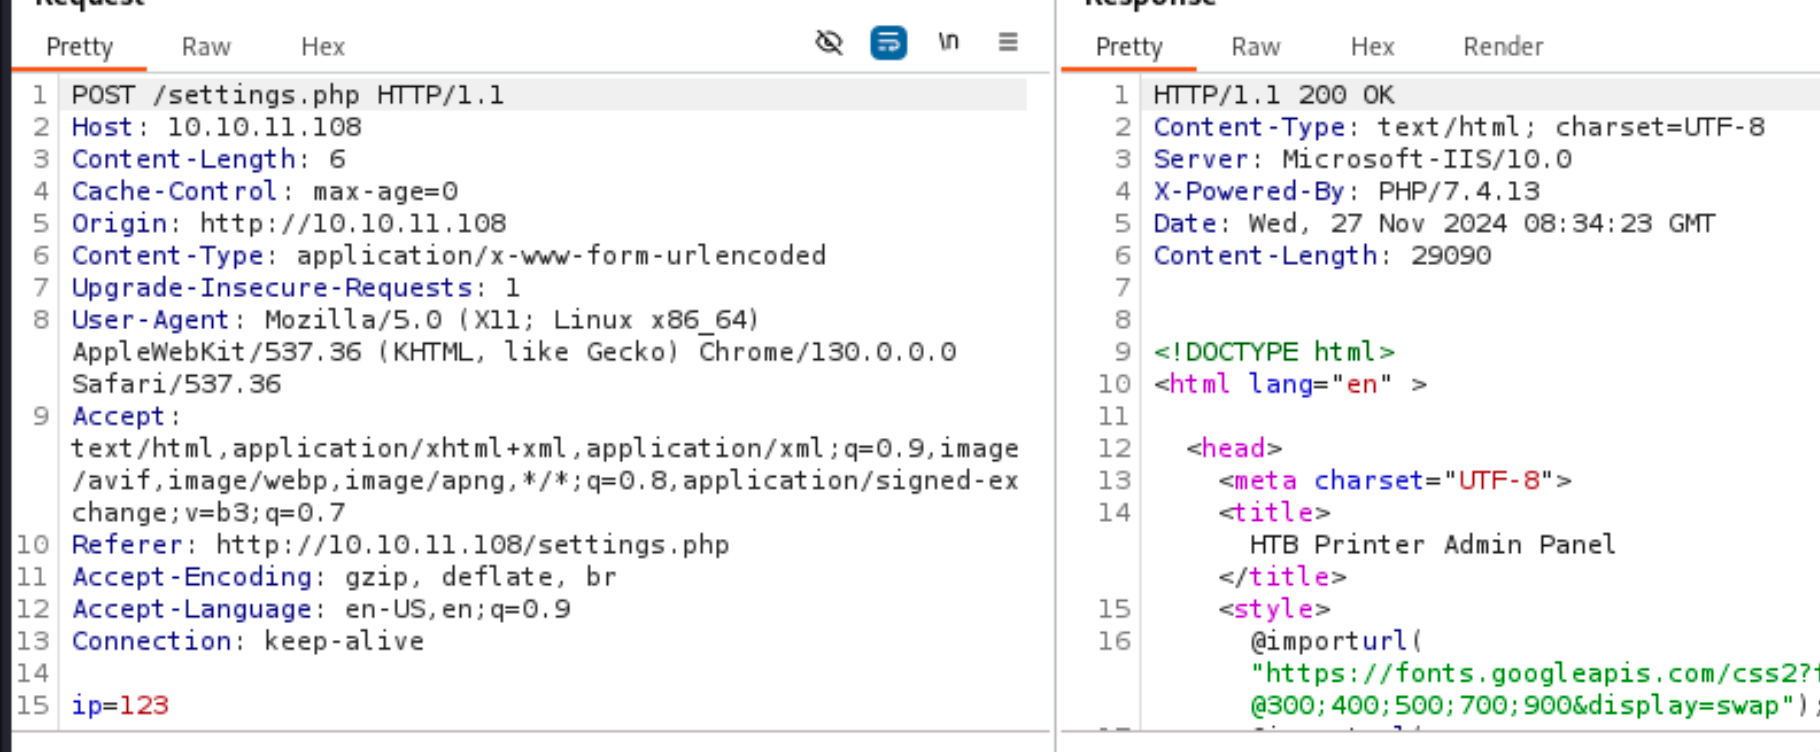1820x752 pixels.
Task: Toggle hide non-printable characters eye icon
Action: click(829, 43)
